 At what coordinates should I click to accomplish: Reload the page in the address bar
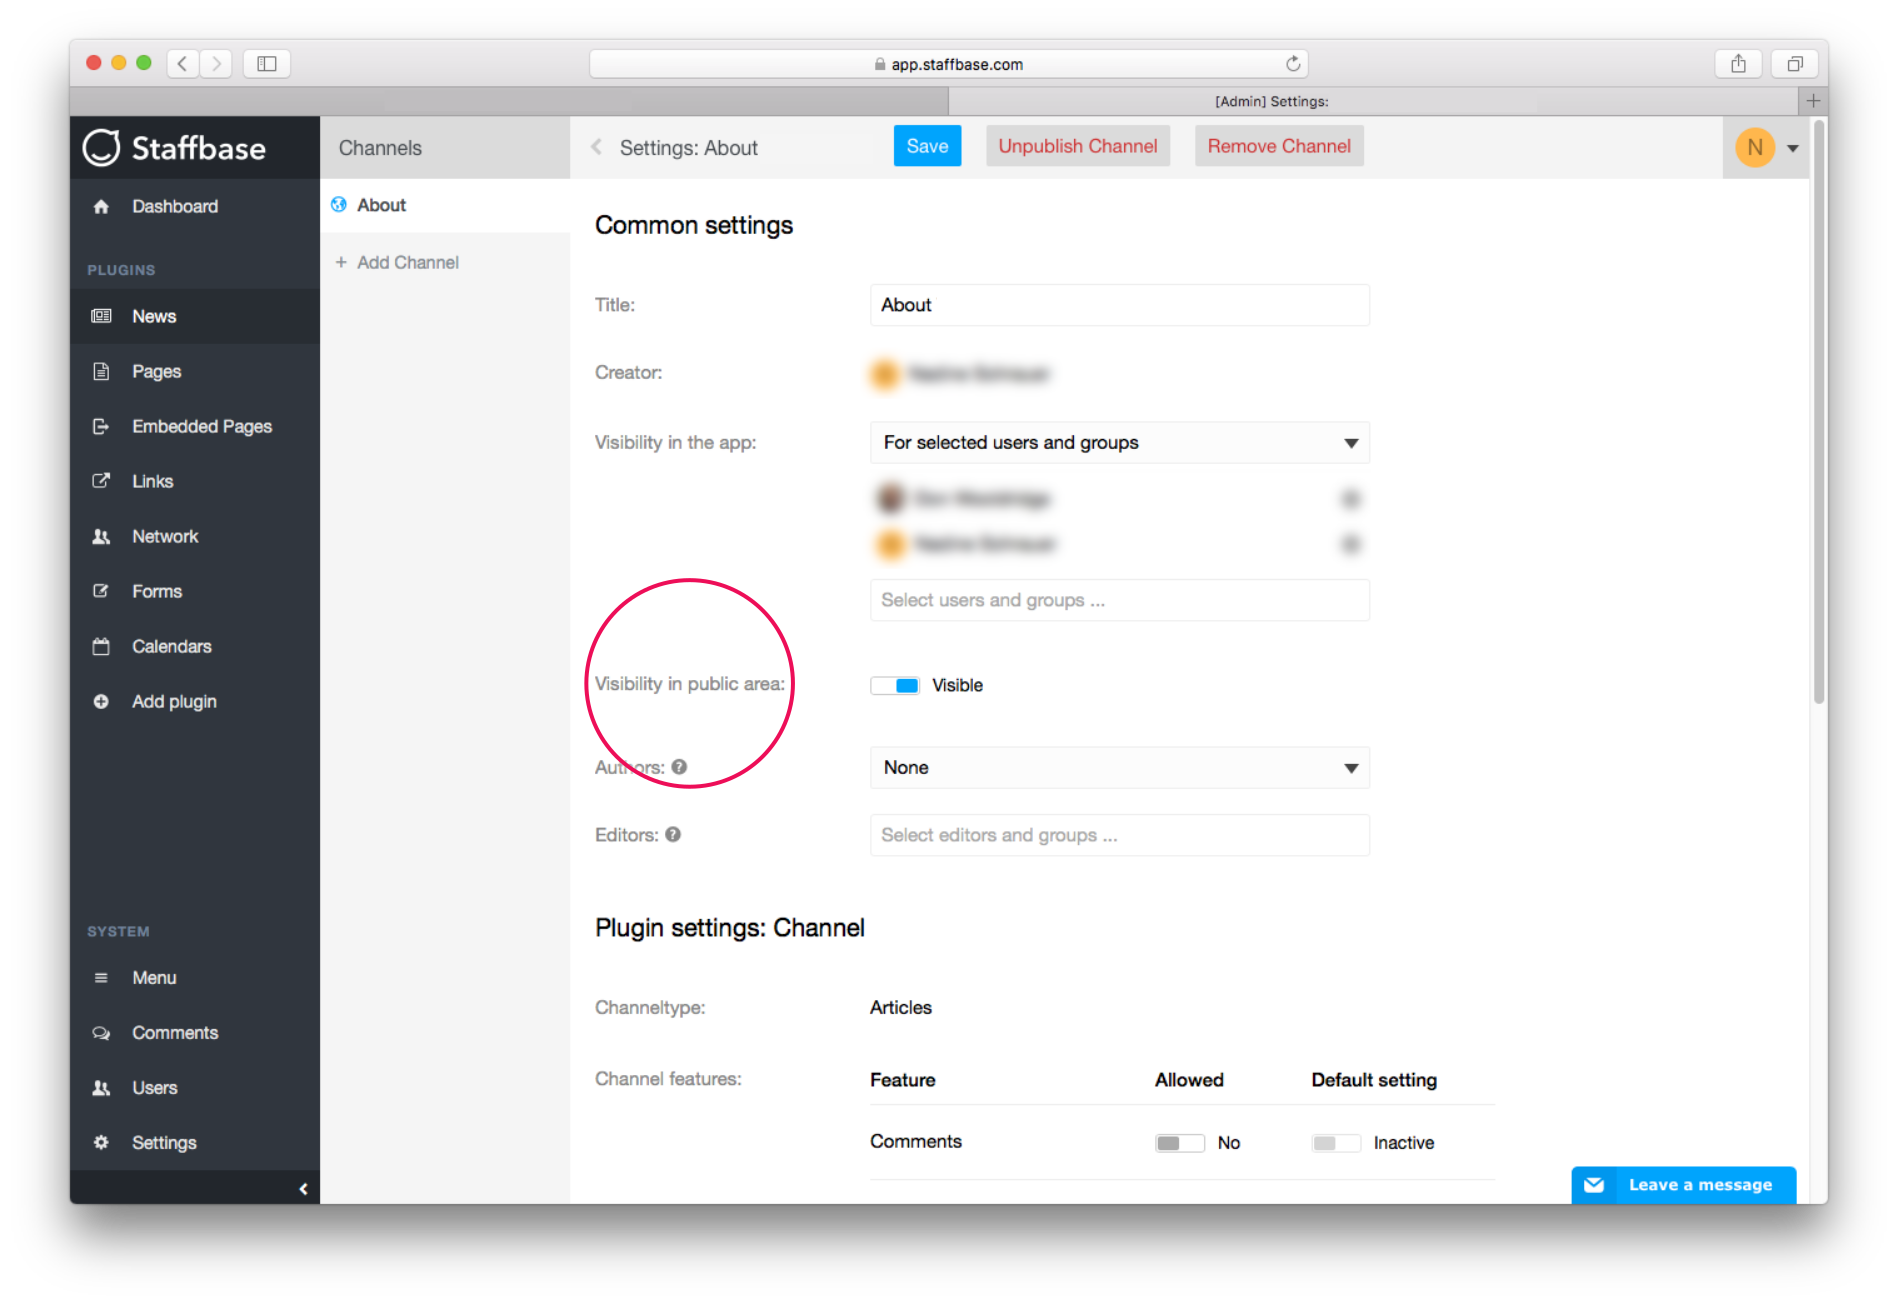pos(1293,64)
